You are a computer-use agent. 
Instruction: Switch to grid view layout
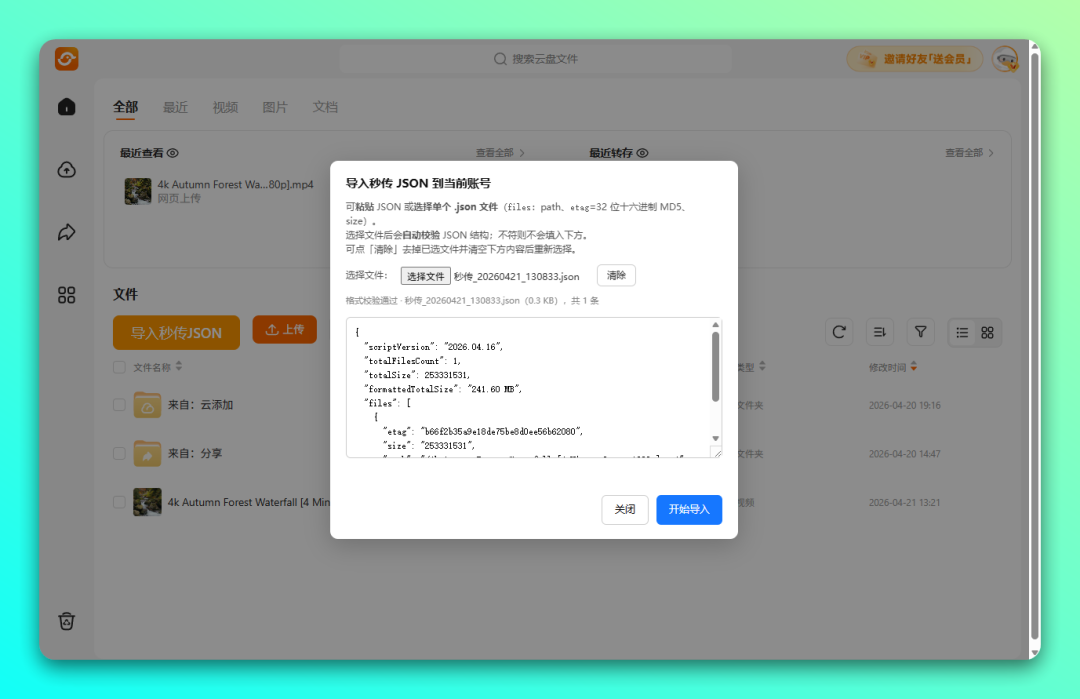click(x=985, y=332)
